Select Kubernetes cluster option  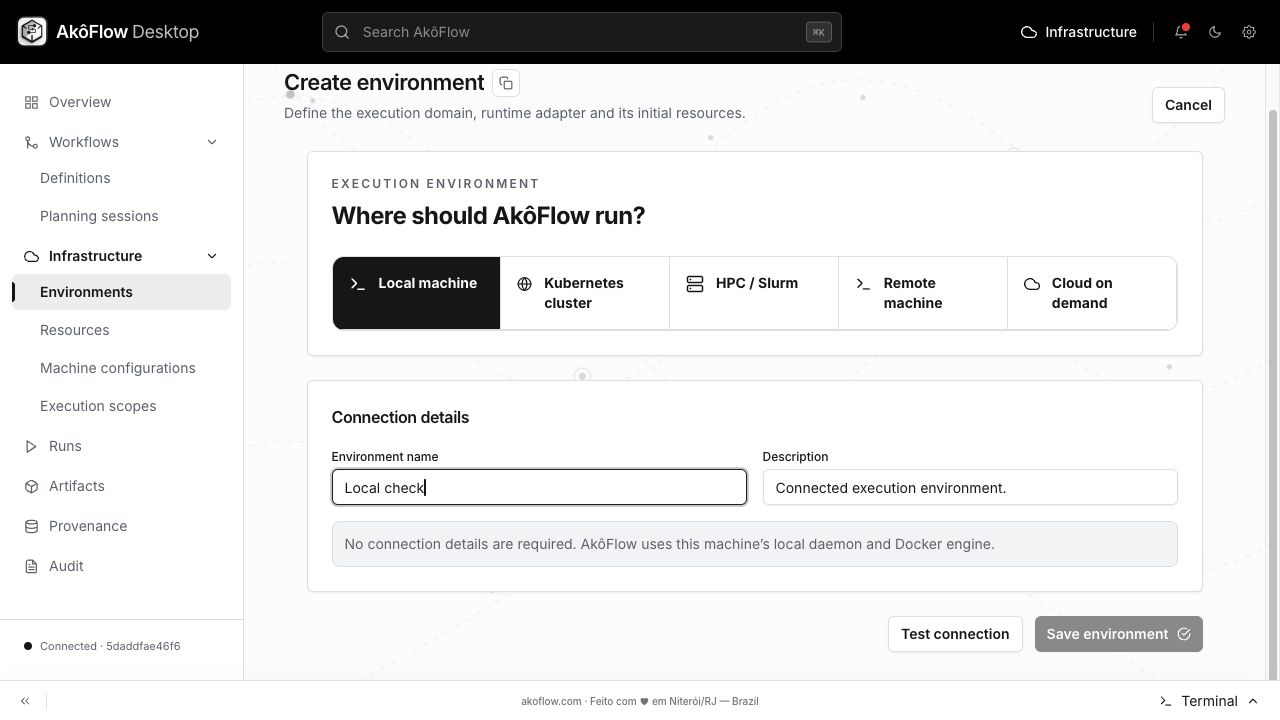coord(585,293)
